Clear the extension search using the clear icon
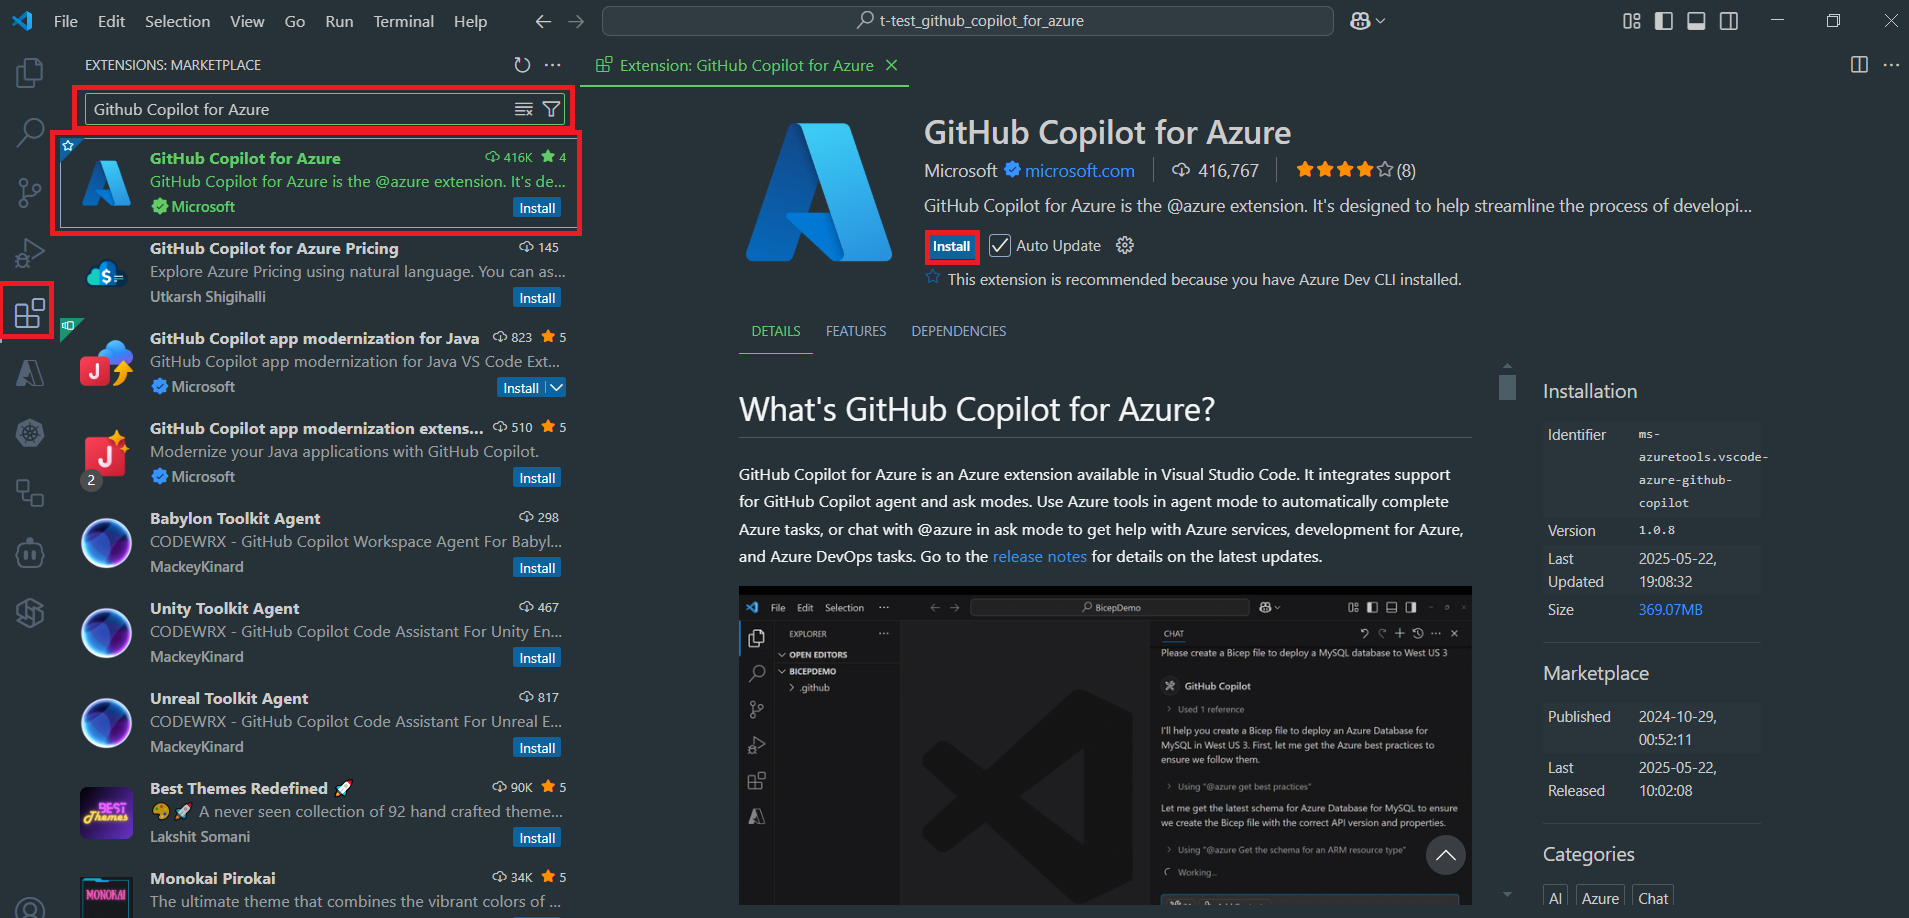 click(524, 109)
